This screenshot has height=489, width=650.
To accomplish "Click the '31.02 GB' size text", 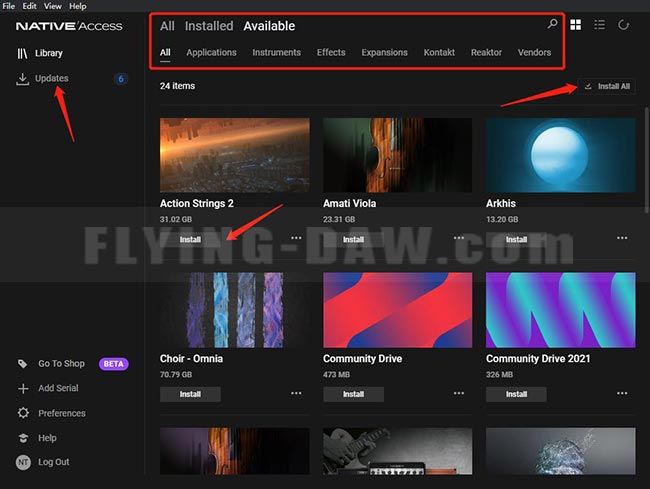I will (x=176, y=219).
